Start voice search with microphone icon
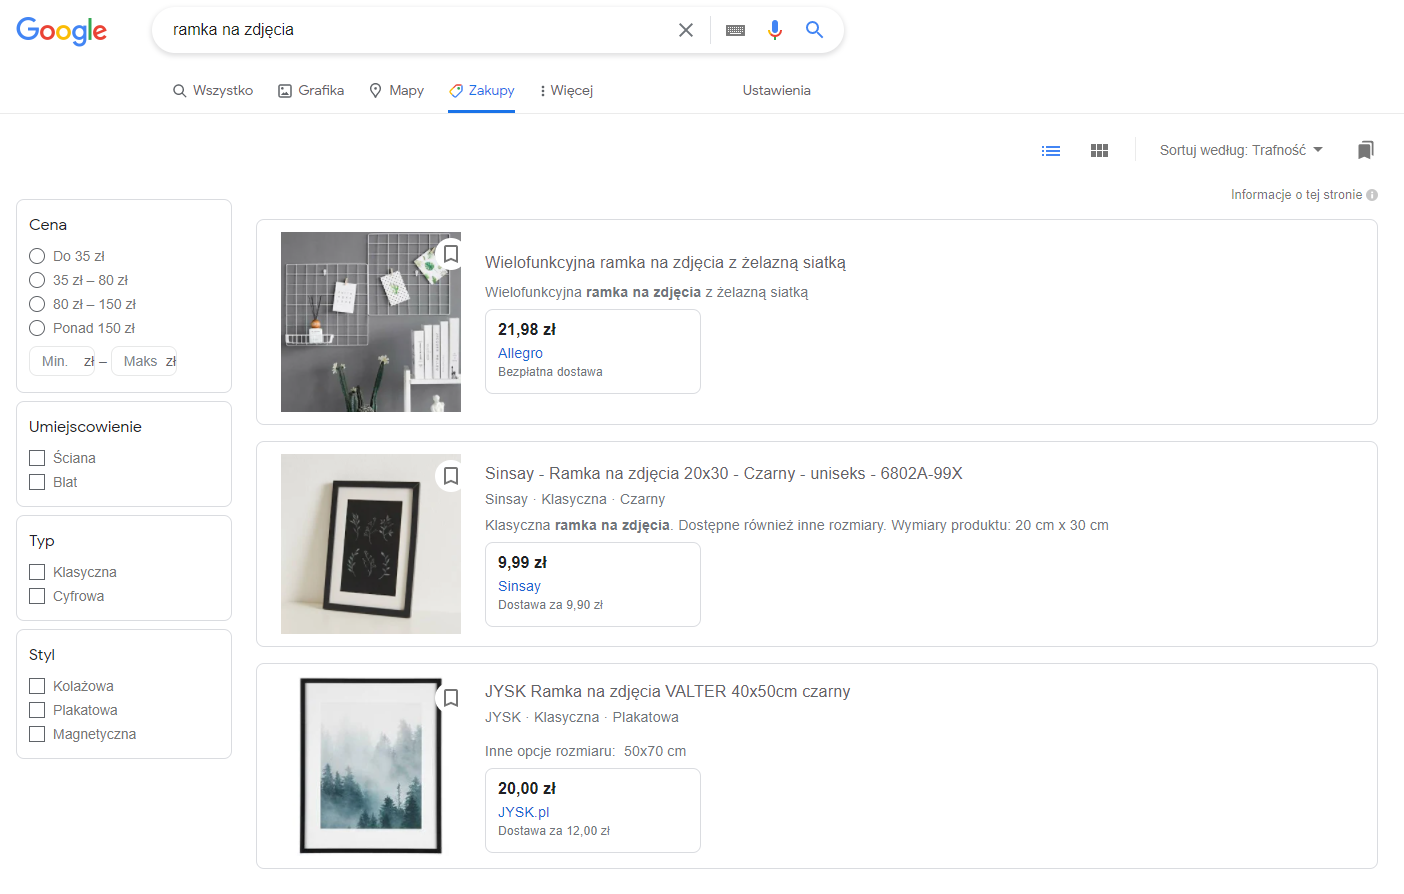 coord(775,30)
